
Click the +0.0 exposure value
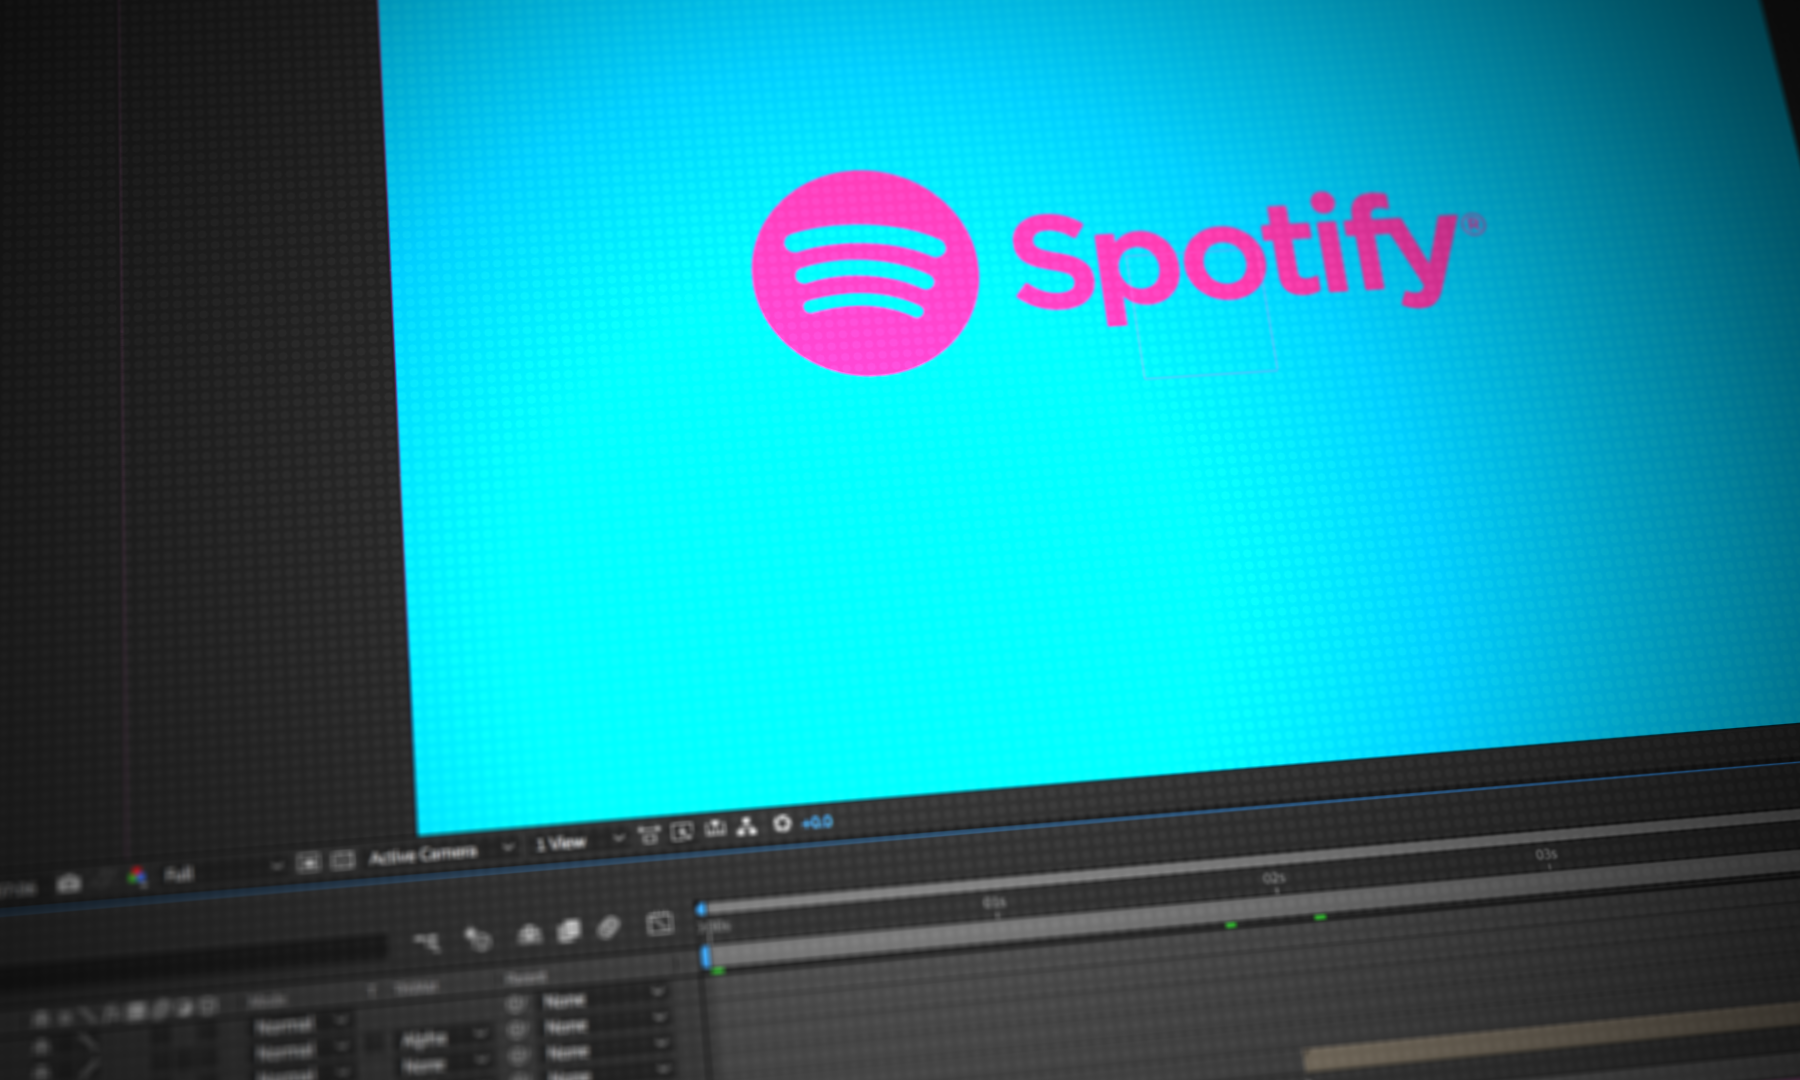point(817,821)
